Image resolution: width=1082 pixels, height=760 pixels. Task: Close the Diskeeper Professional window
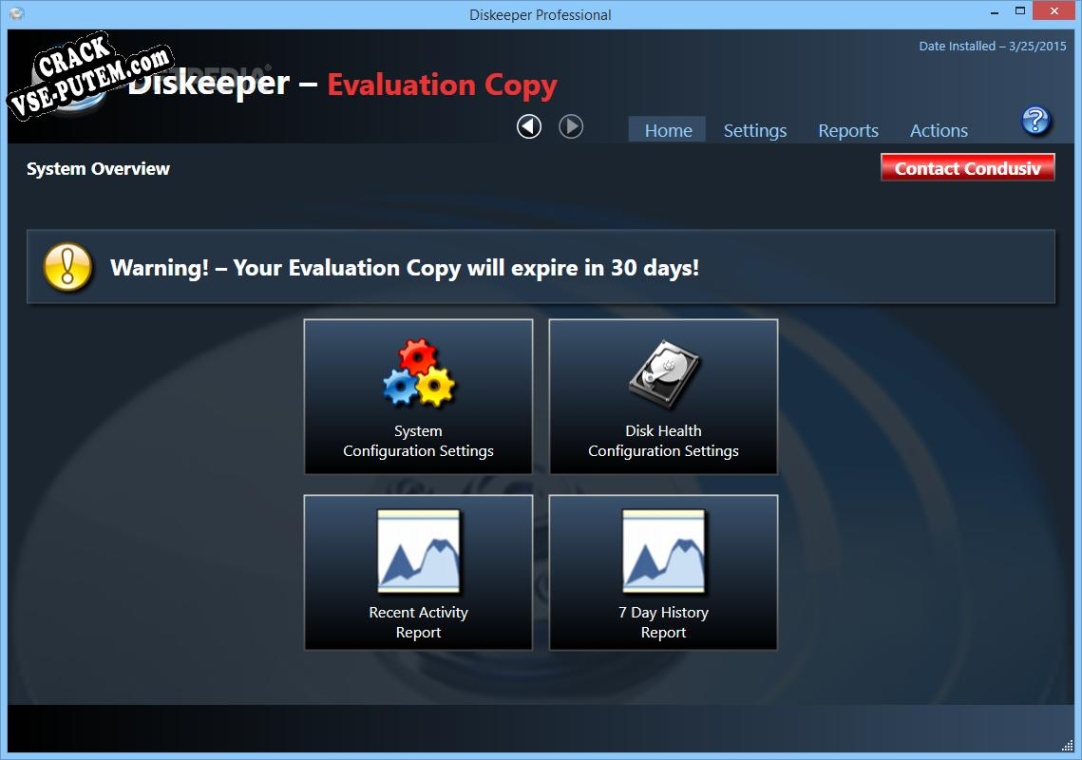[1054, 11]
